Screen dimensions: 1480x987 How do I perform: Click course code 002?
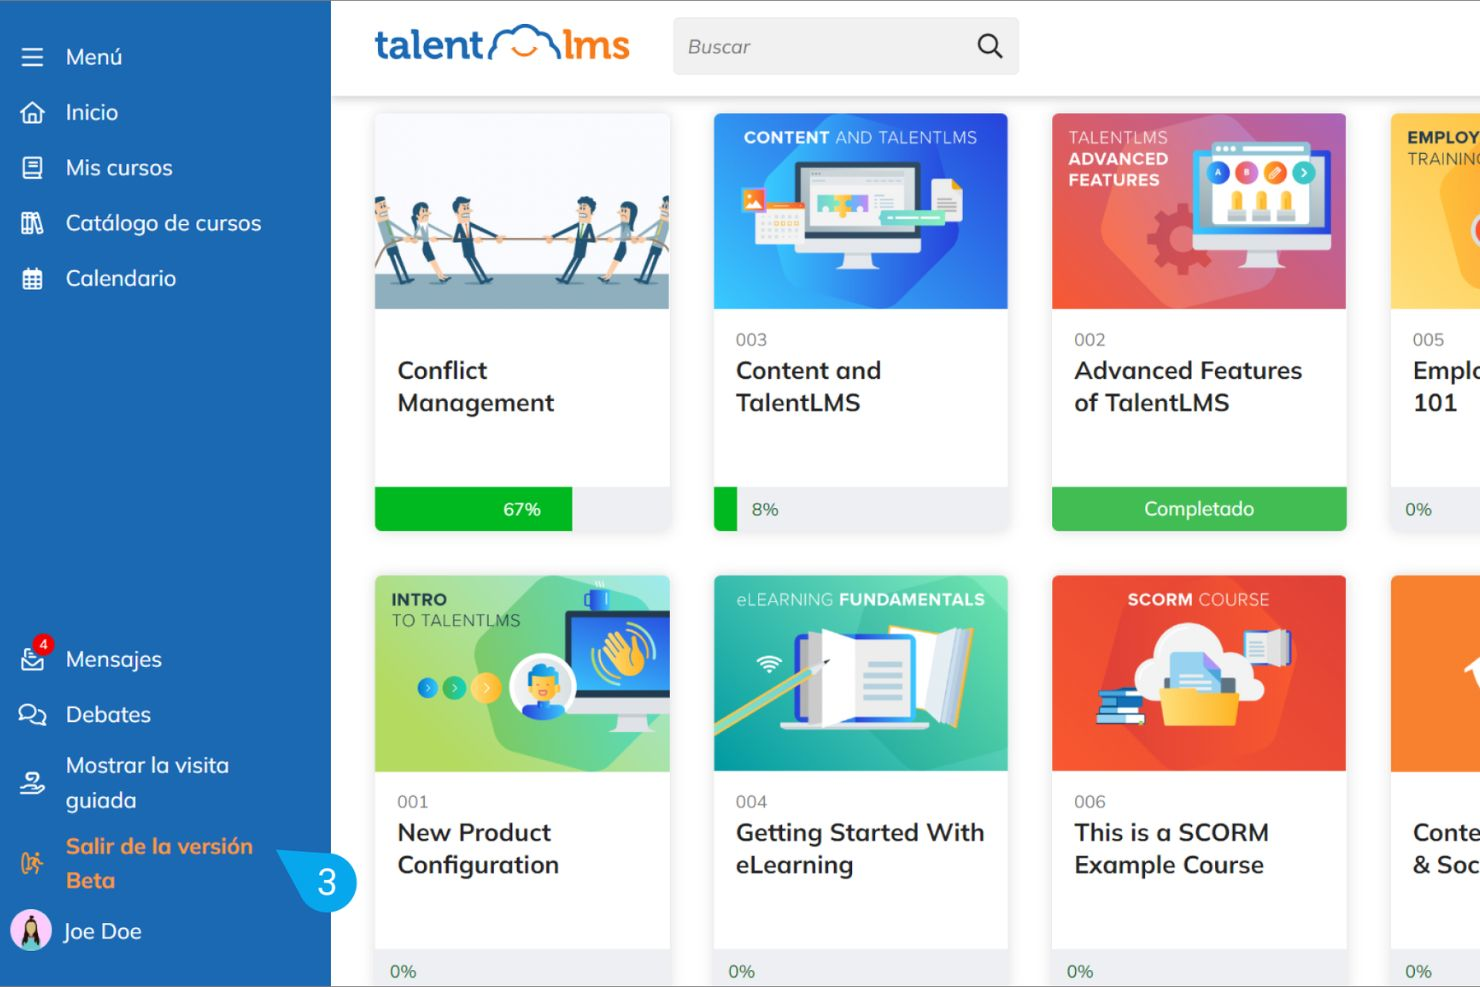1090,340
